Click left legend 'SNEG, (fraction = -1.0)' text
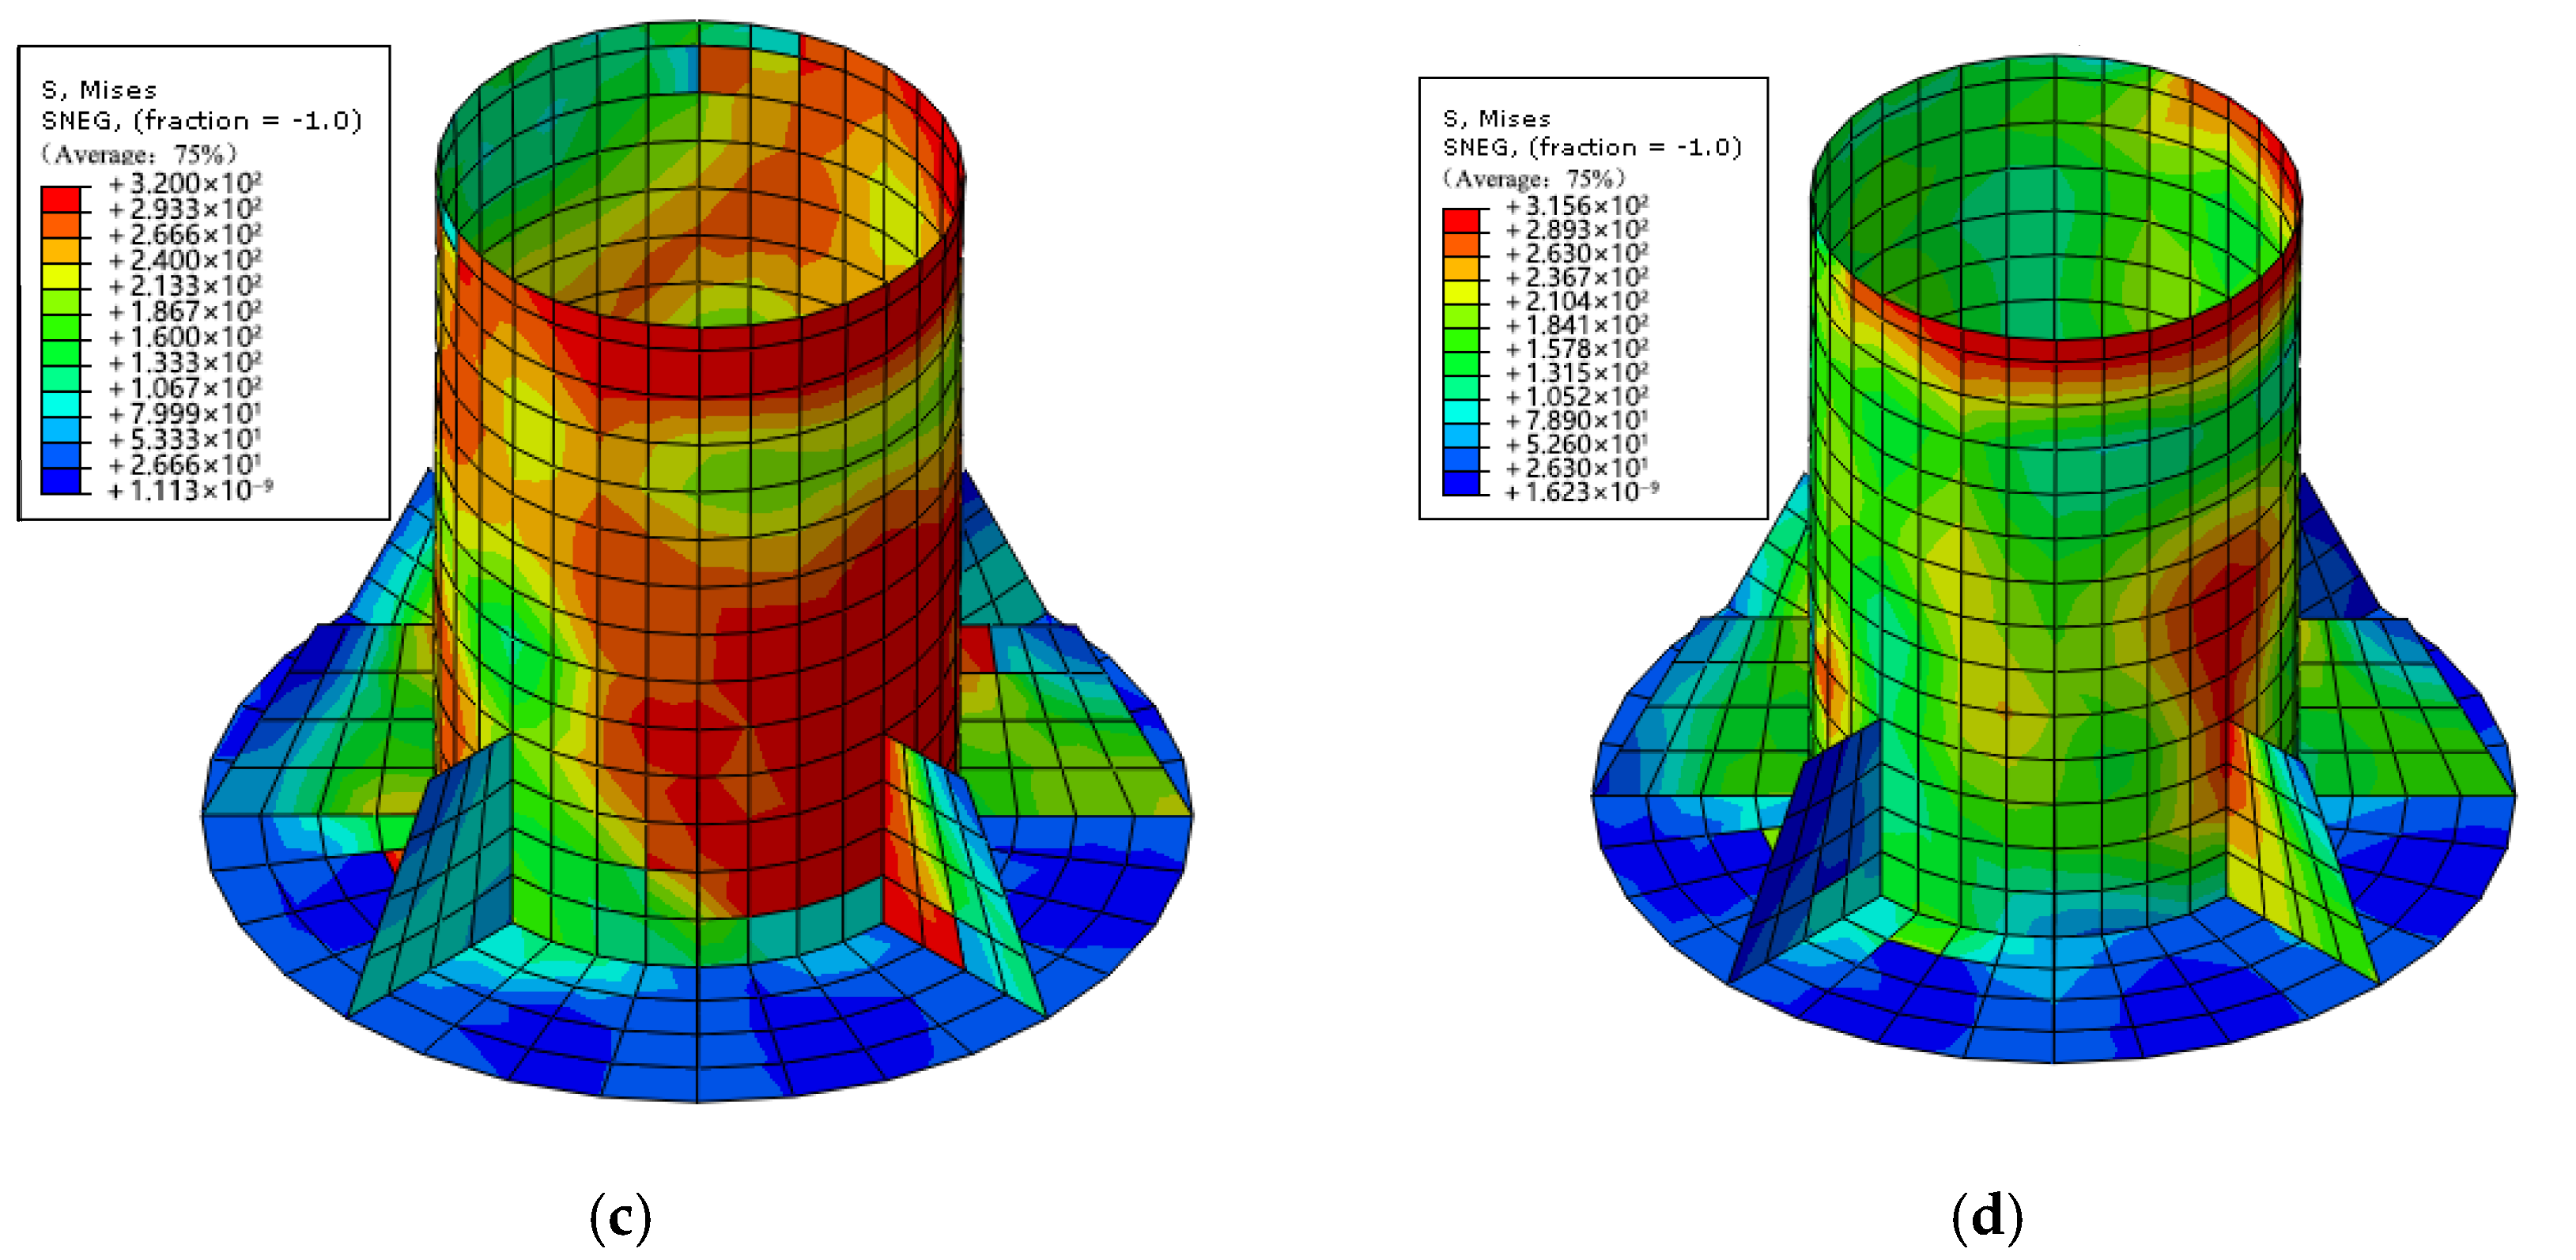 (x=201, y=121)
